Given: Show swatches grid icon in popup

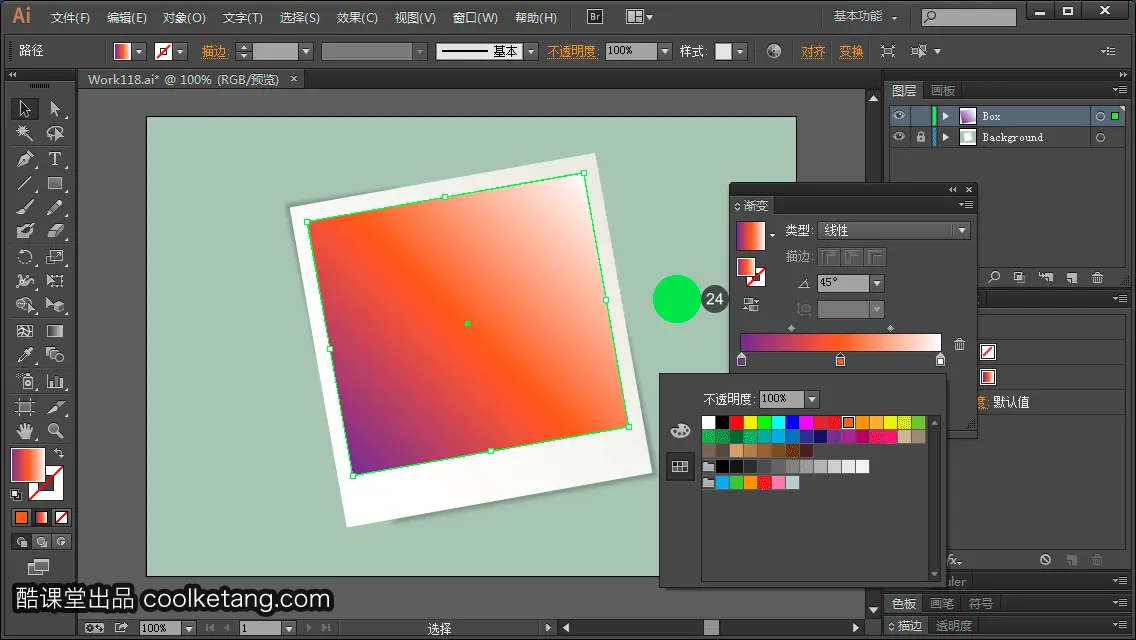Looking at the screenshot, I should tap(680, 467).
